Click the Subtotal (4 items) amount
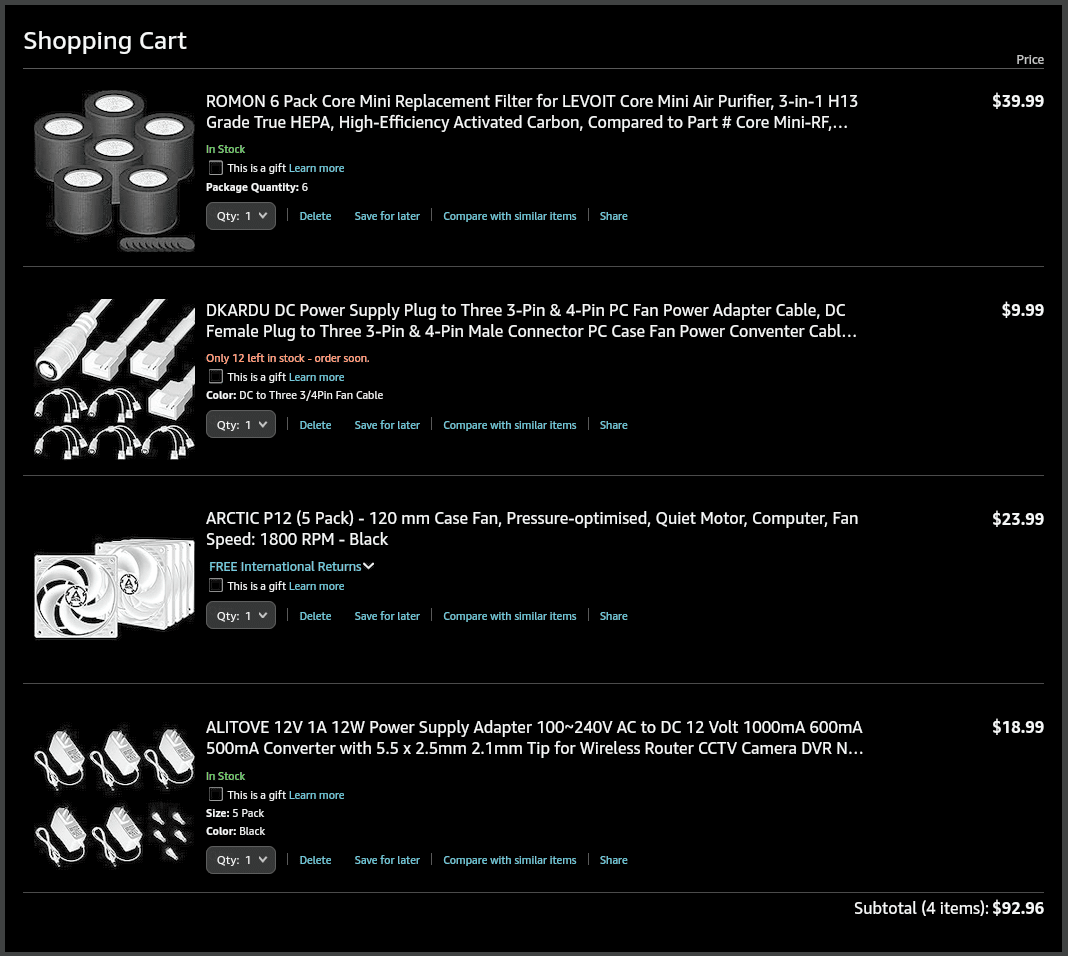Viewport: 1068px width, 956px height. [1018, 908]
